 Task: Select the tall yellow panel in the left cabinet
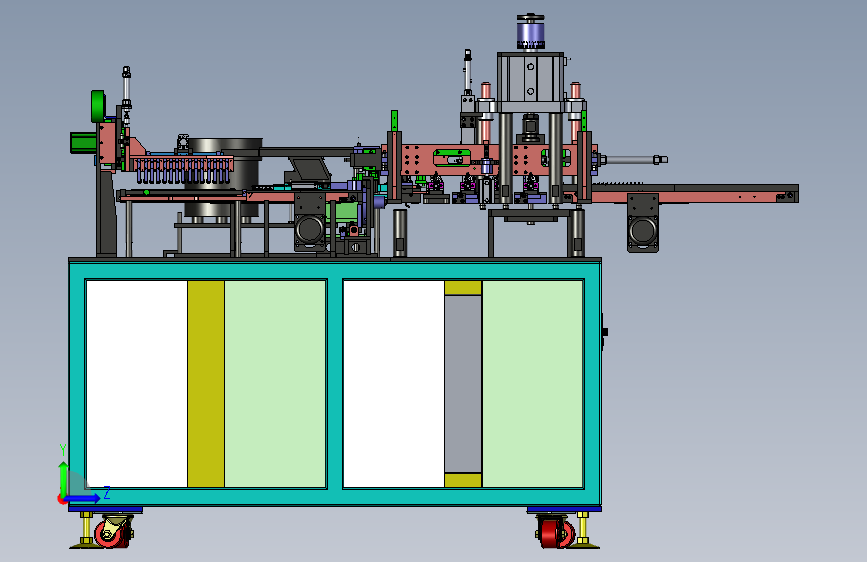(x=206, y=384)
